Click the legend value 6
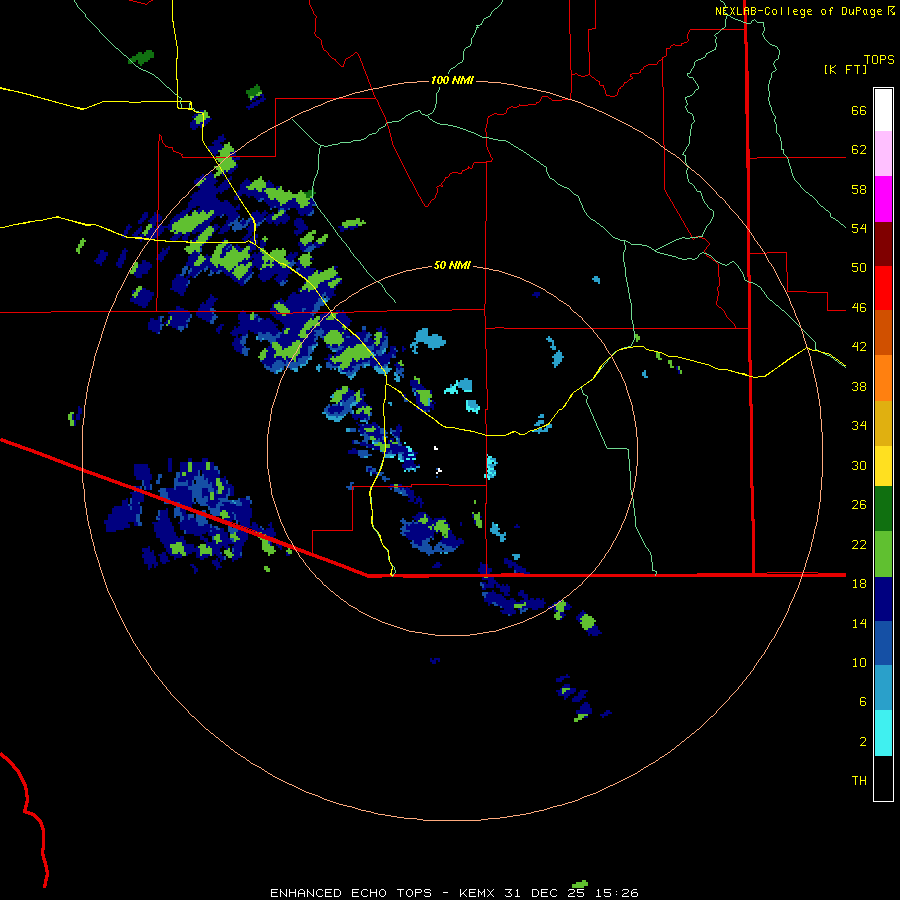This screenshot has width=900, height=900. [x=863, y=701]
